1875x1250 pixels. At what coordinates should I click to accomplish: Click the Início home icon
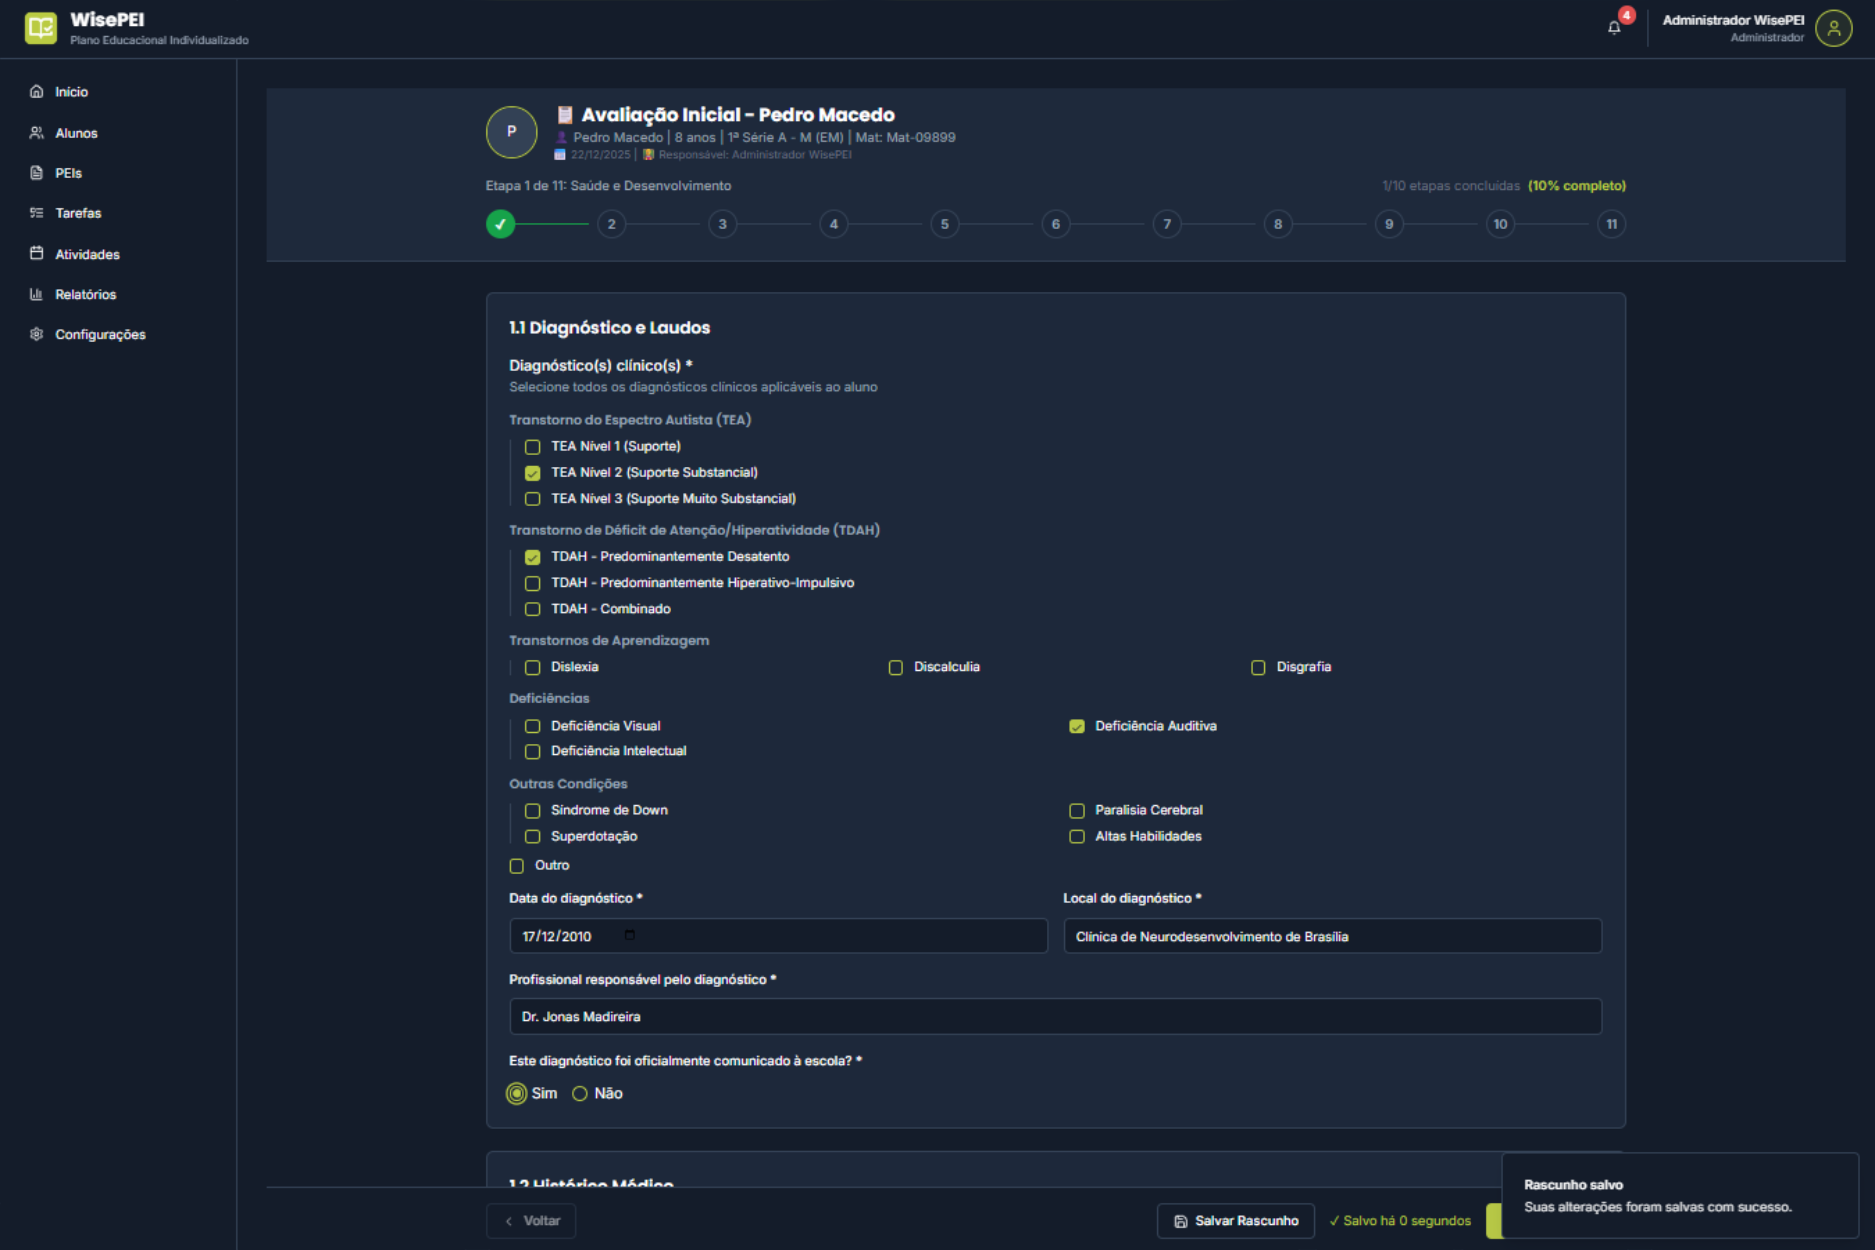[37, 92]
